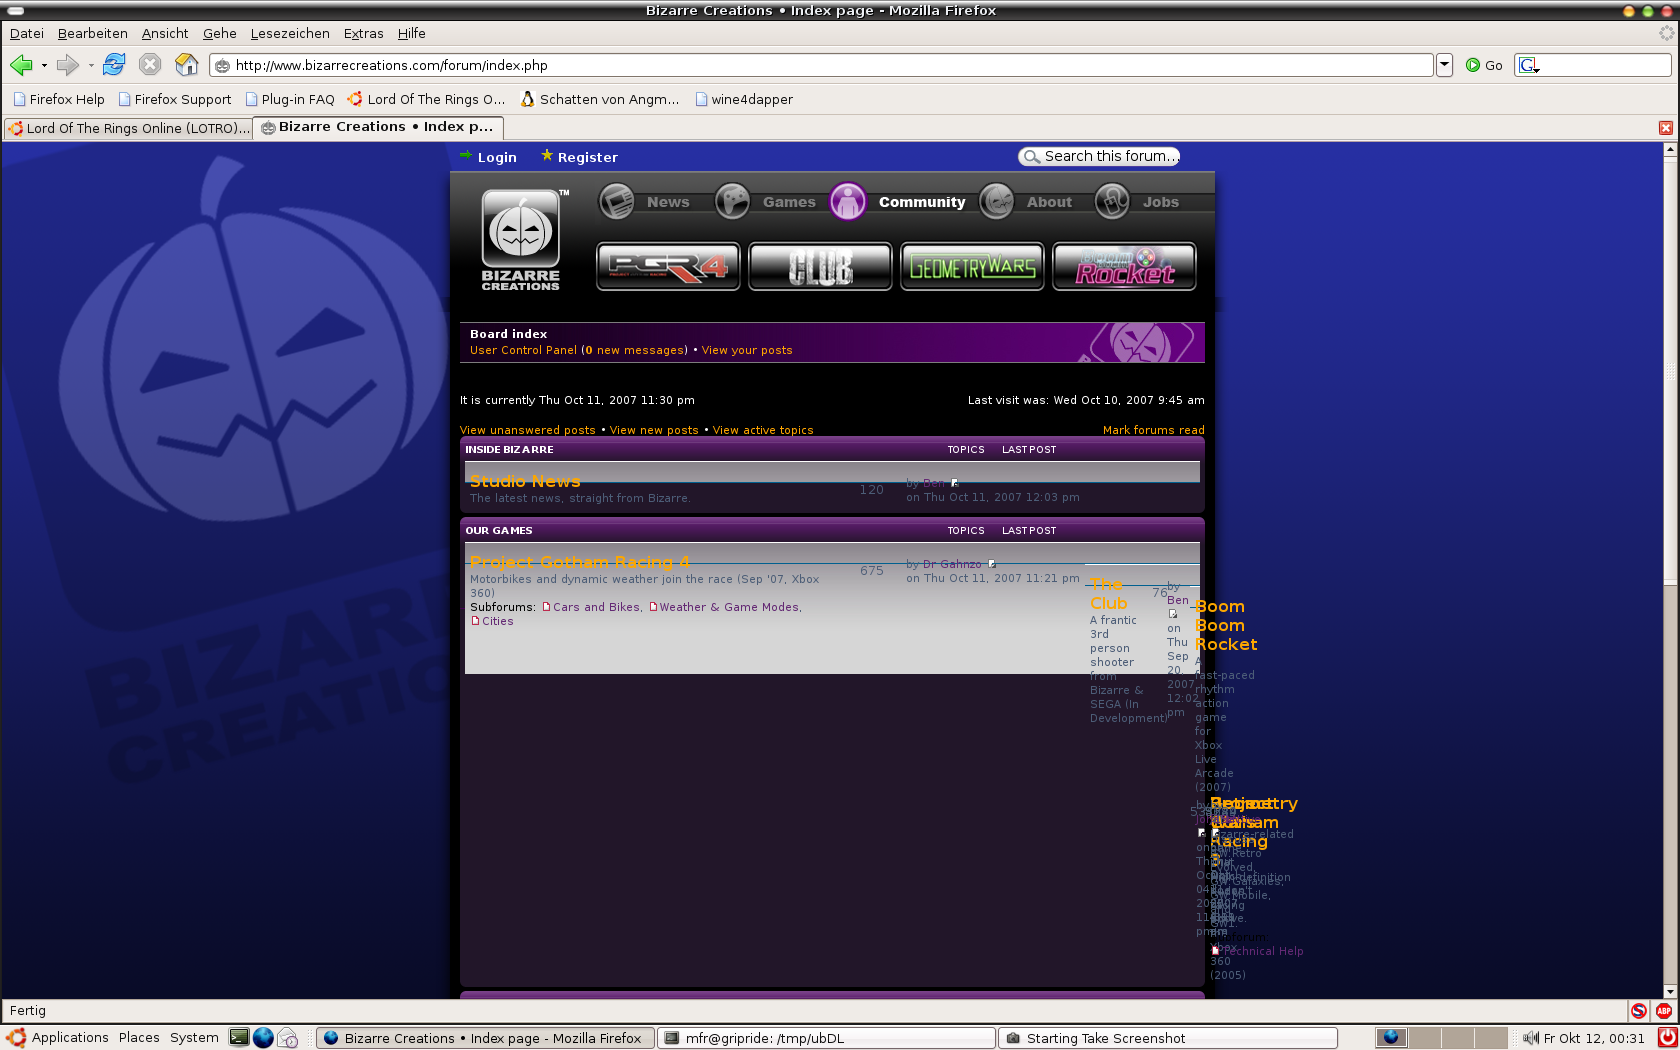Open the Datei menu
This screenshot has height=1050, width=1680.
27,33
